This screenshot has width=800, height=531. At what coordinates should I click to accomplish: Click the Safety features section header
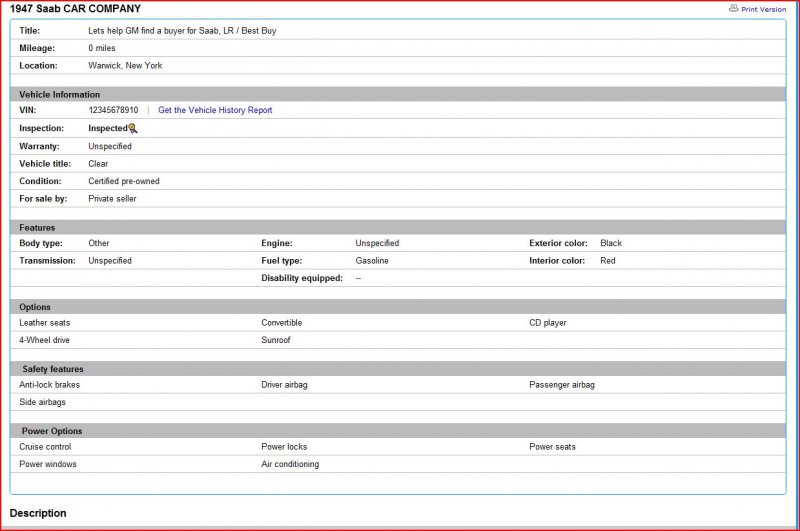click(x=398, y=369)
